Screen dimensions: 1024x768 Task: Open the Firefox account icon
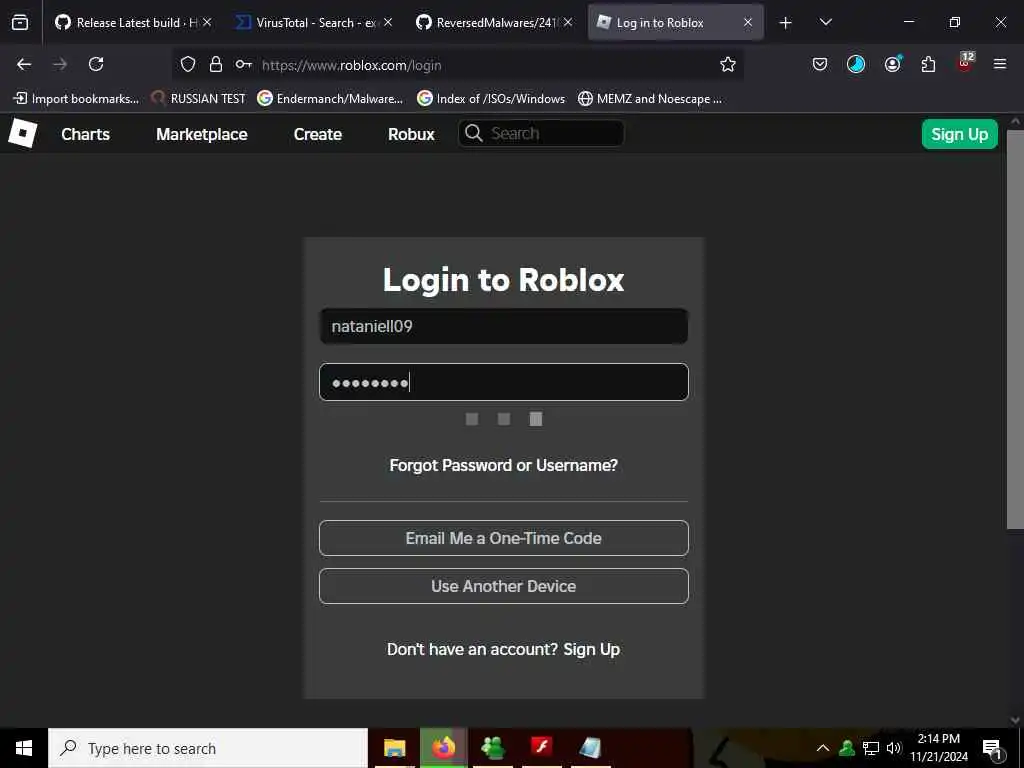[892, 64]
